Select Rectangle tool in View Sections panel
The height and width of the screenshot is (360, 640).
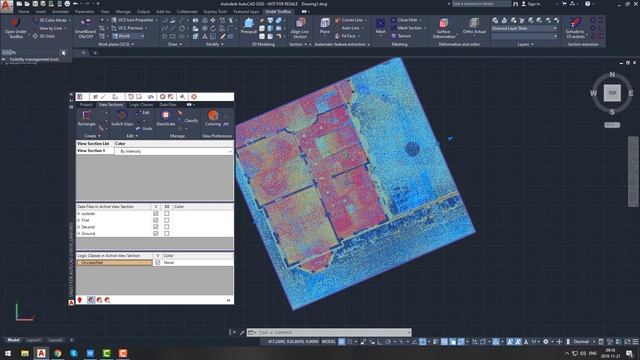click(x=87, y=118)
